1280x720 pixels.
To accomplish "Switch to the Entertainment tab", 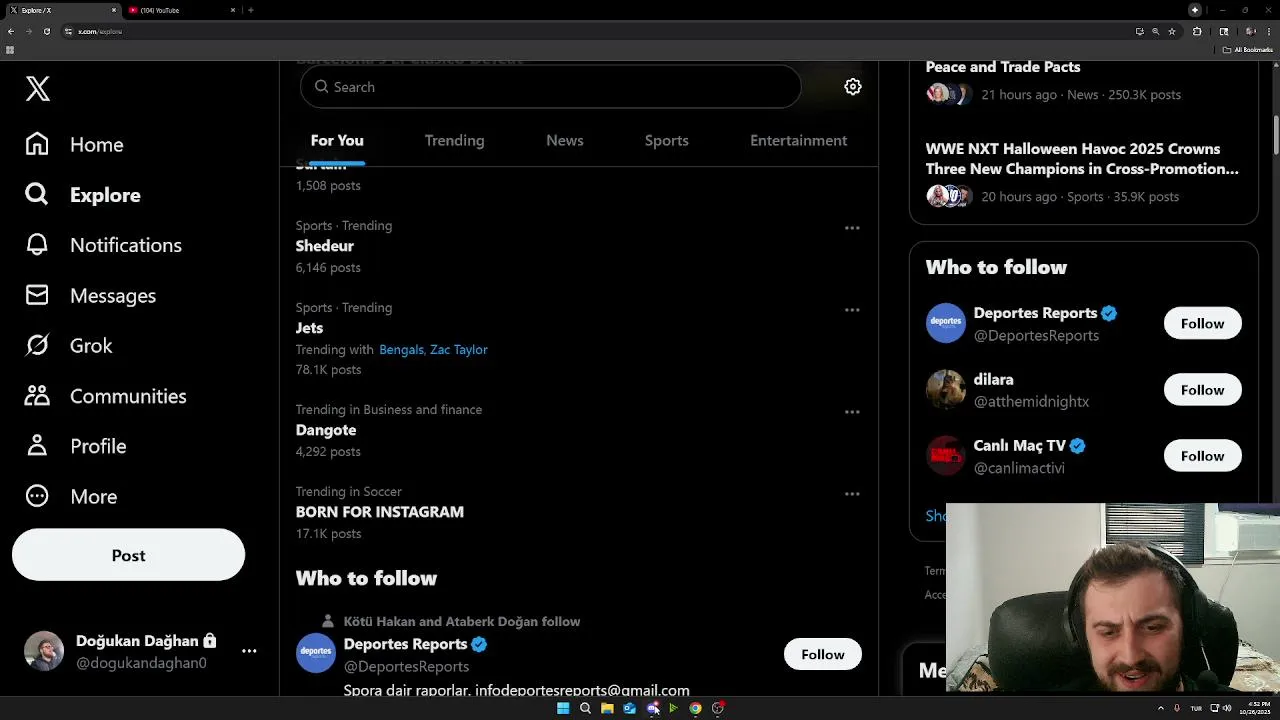I will (798, 141).
